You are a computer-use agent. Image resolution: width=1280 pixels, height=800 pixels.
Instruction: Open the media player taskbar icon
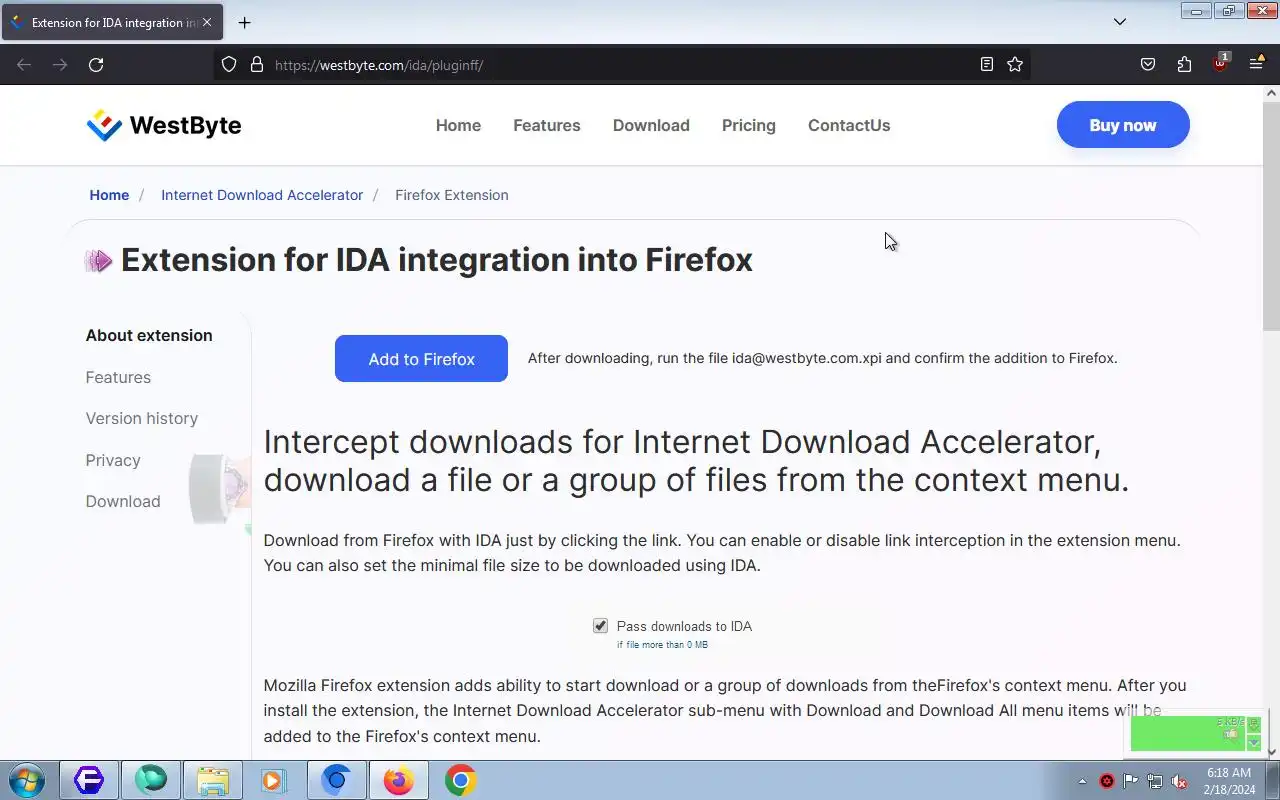pyautogui.click(x=273, y=780)
